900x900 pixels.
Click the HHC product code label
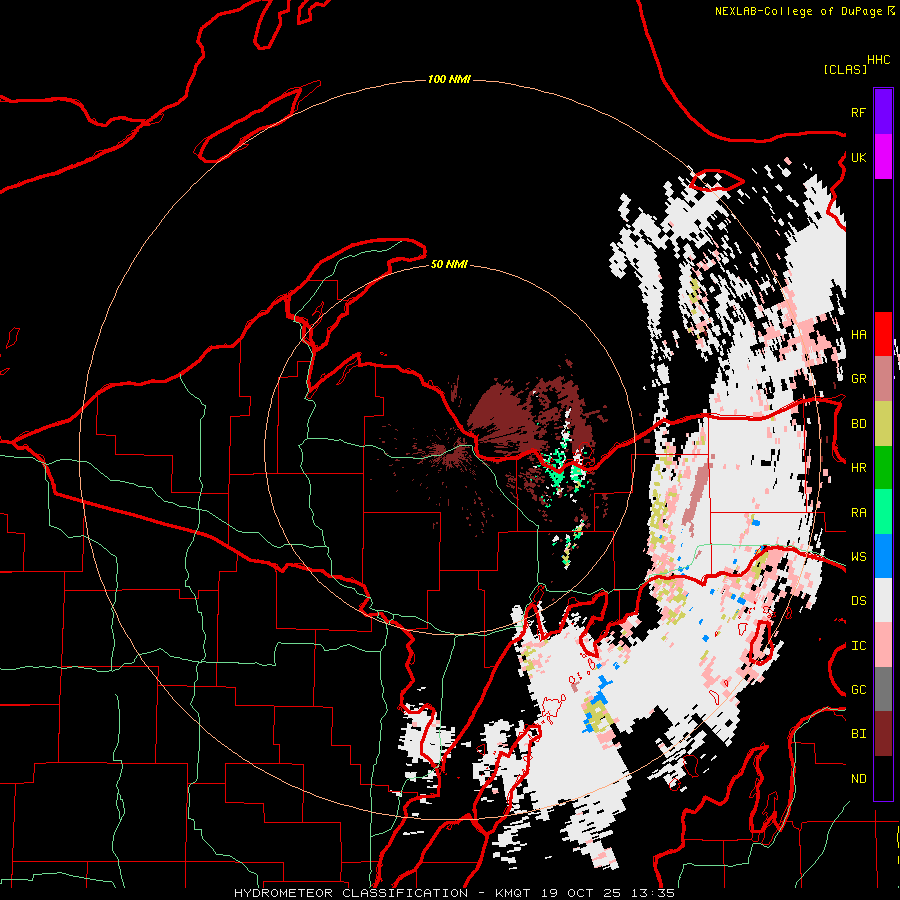[878, 60]
